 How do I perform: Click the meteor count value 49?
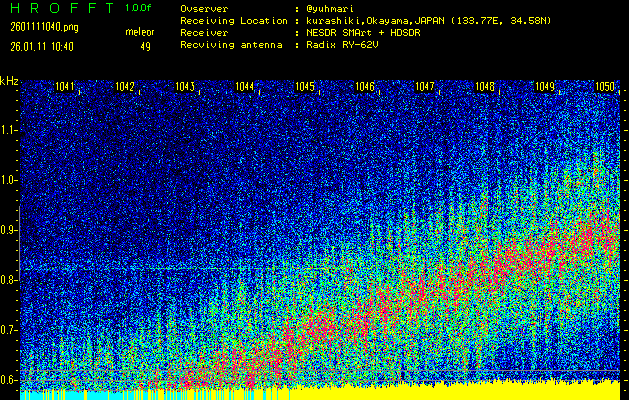point(146,45)
